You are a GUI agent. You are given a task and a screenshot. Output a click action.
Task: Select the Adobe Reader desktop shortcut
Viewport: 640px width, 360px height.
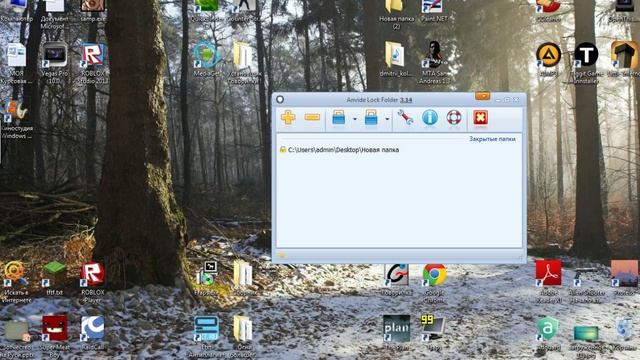[x=549, y=282]
